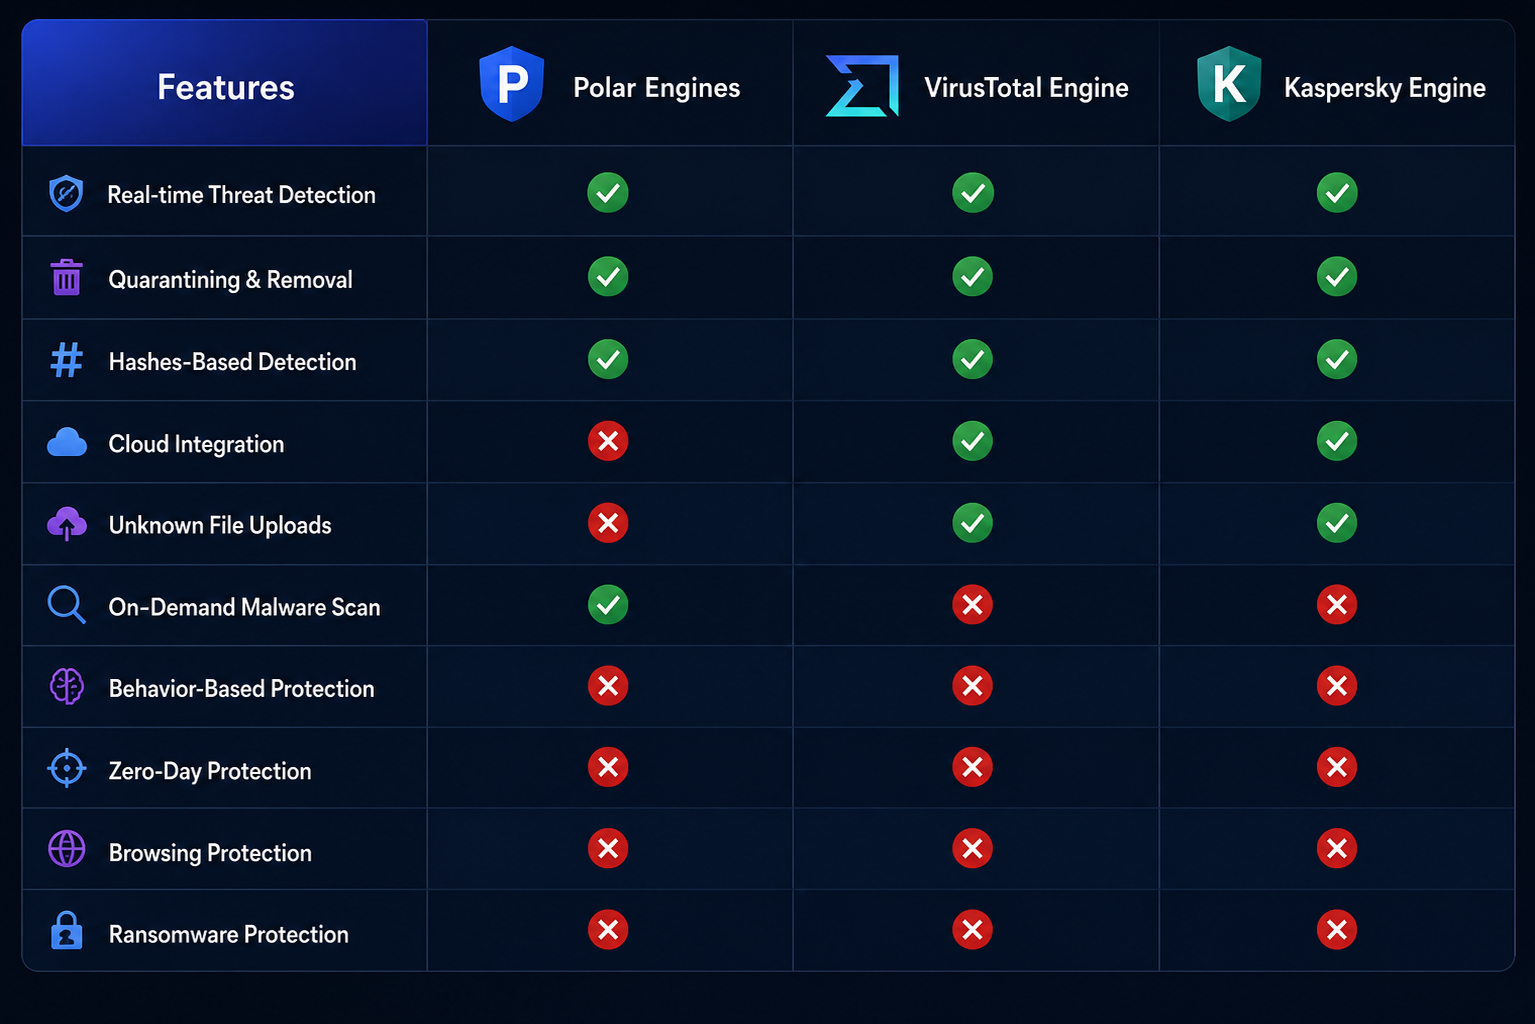
Task: Click the Real-time Threat Detection shield icon
Action: click(x=66, y=193)
